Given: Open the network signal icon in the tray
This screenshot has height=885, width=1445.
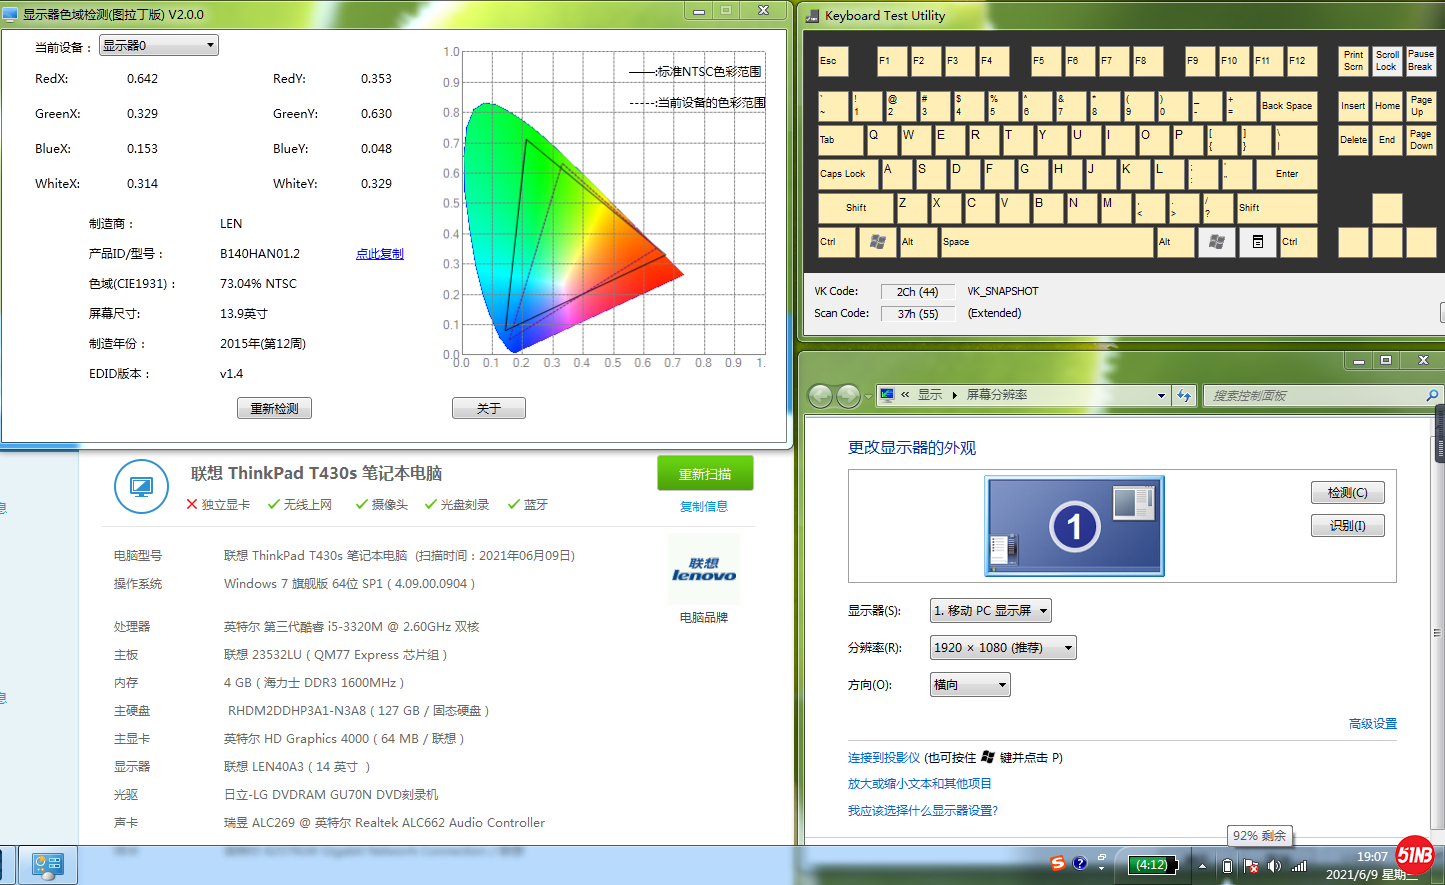Looking at the screenshot, I should pos(1299,866).
